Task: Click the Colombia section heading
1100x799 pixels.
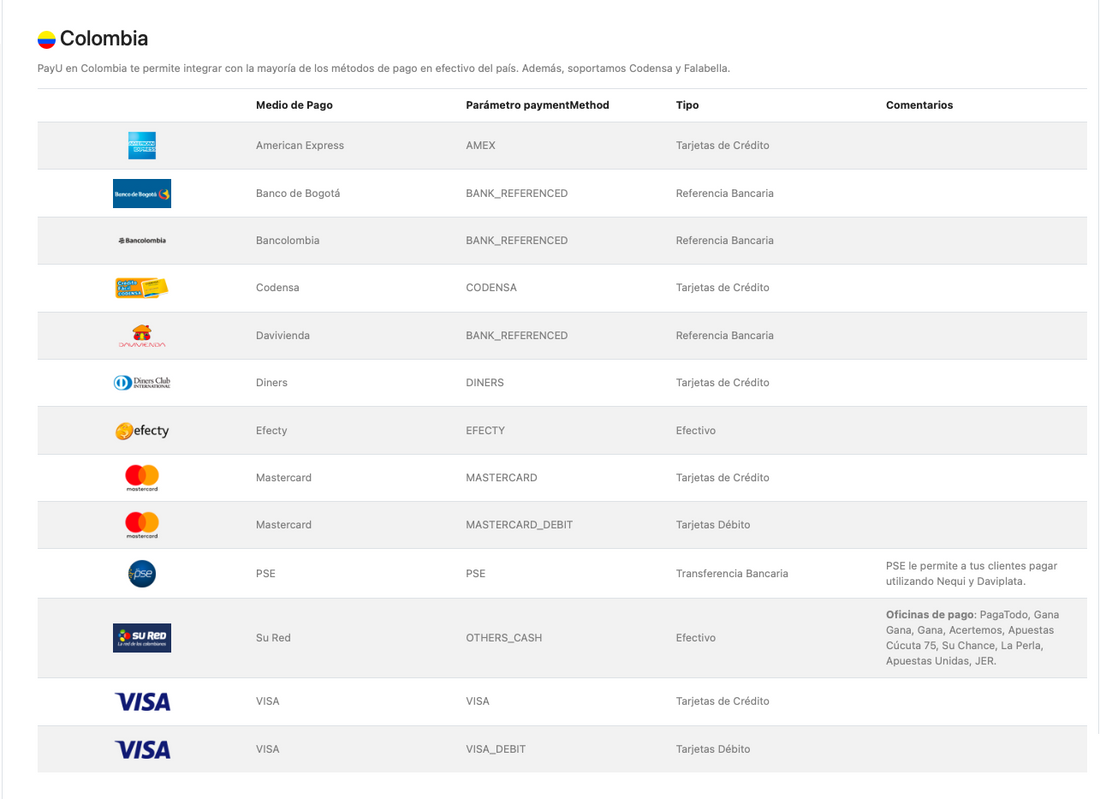Action: click(x=104, y=39)
